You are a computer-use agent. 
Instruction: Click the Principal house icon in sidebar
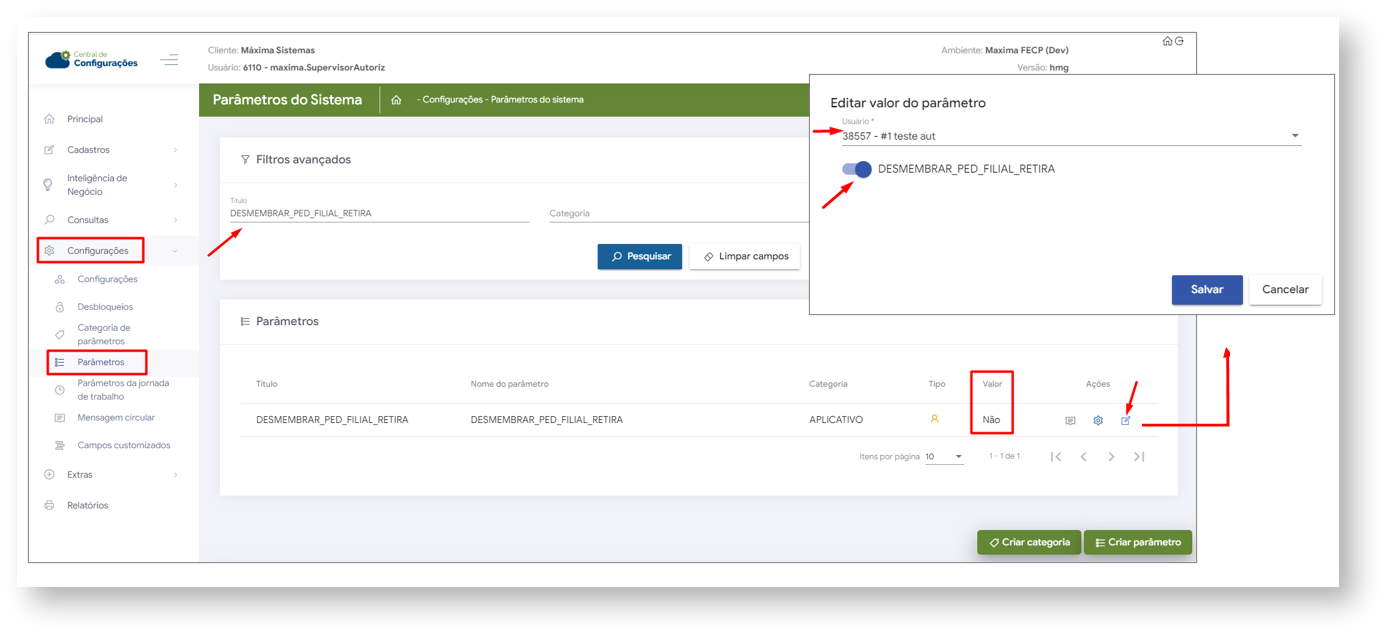point(49,119)
